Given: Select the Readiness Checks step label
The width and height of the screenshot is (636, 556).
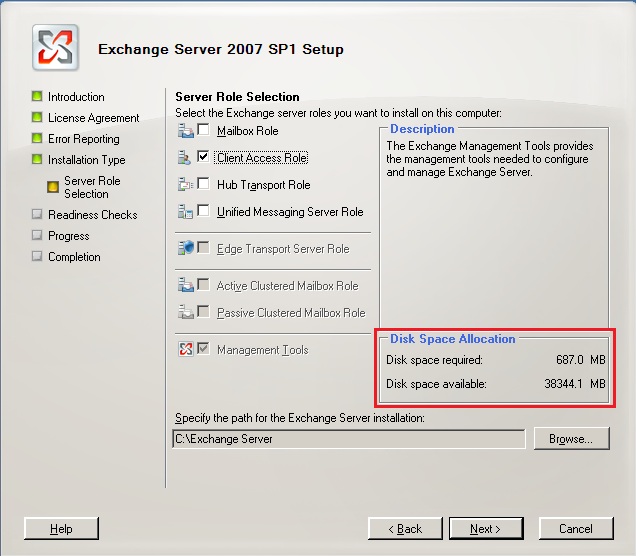Looking at the screenshot, I should click(x=92, y=215).
